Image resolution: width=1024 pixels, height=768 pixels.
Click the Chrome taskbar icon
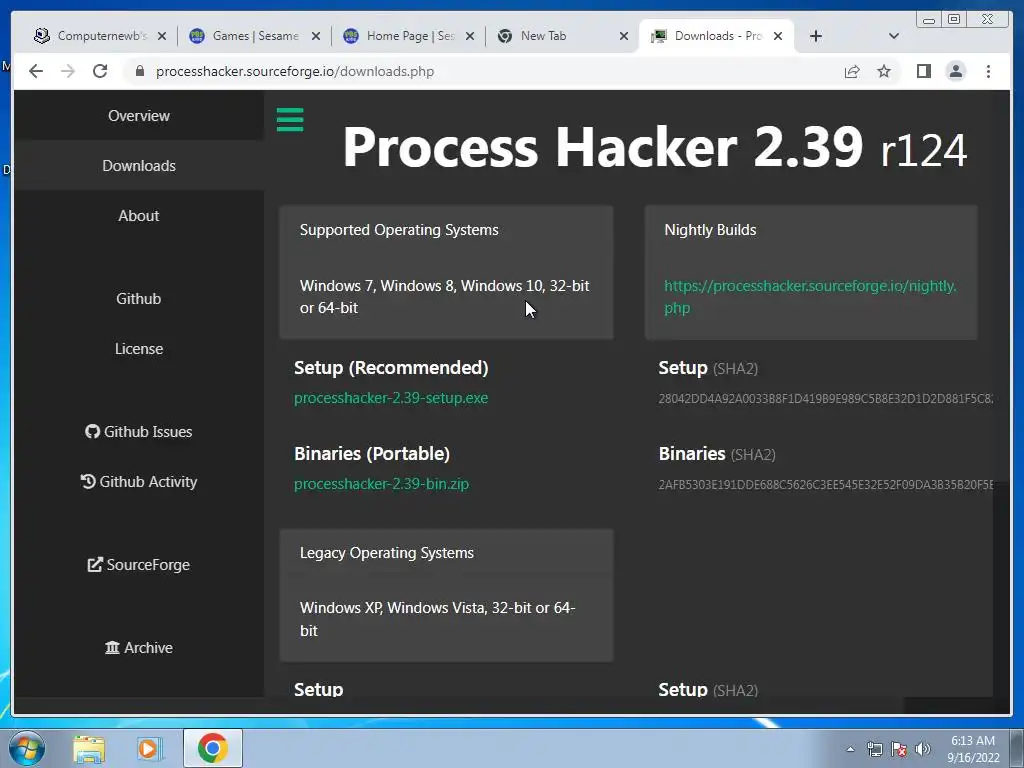tap(213, 748)
